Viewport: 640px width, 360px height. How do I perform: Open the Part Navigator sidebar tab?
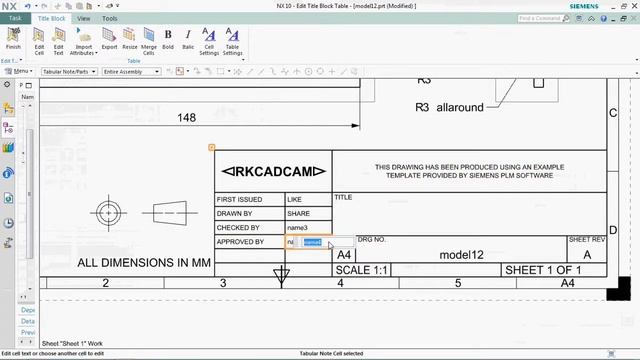click(x=8, y=128)
